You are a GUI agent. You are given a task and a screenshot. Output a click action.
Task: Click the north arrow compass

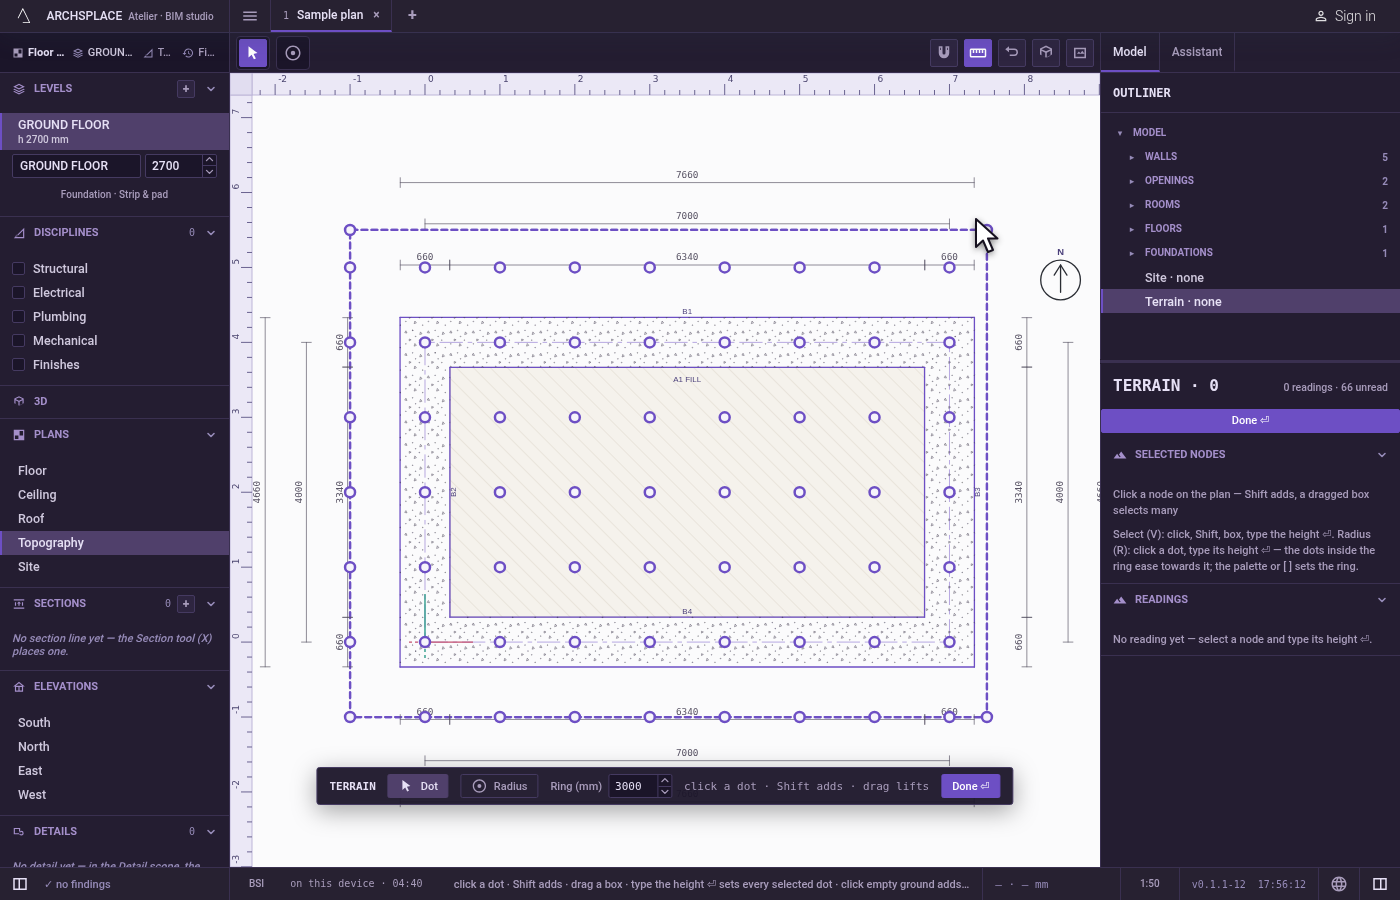1060,279
